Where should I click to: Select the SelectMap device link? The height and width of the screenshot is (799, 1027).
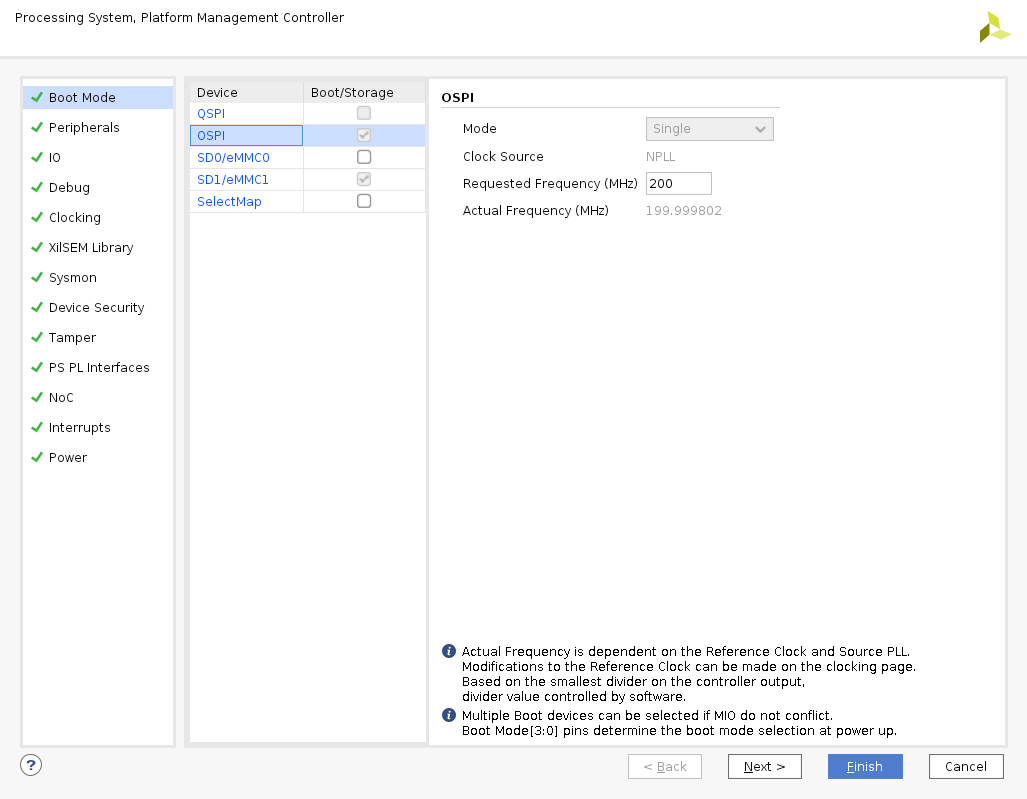pos(229,202)
